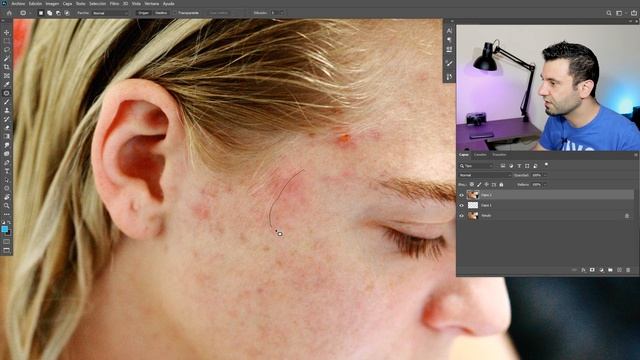
Task: Delete layer with the trash icon
Action: click(x=628, y=270)
